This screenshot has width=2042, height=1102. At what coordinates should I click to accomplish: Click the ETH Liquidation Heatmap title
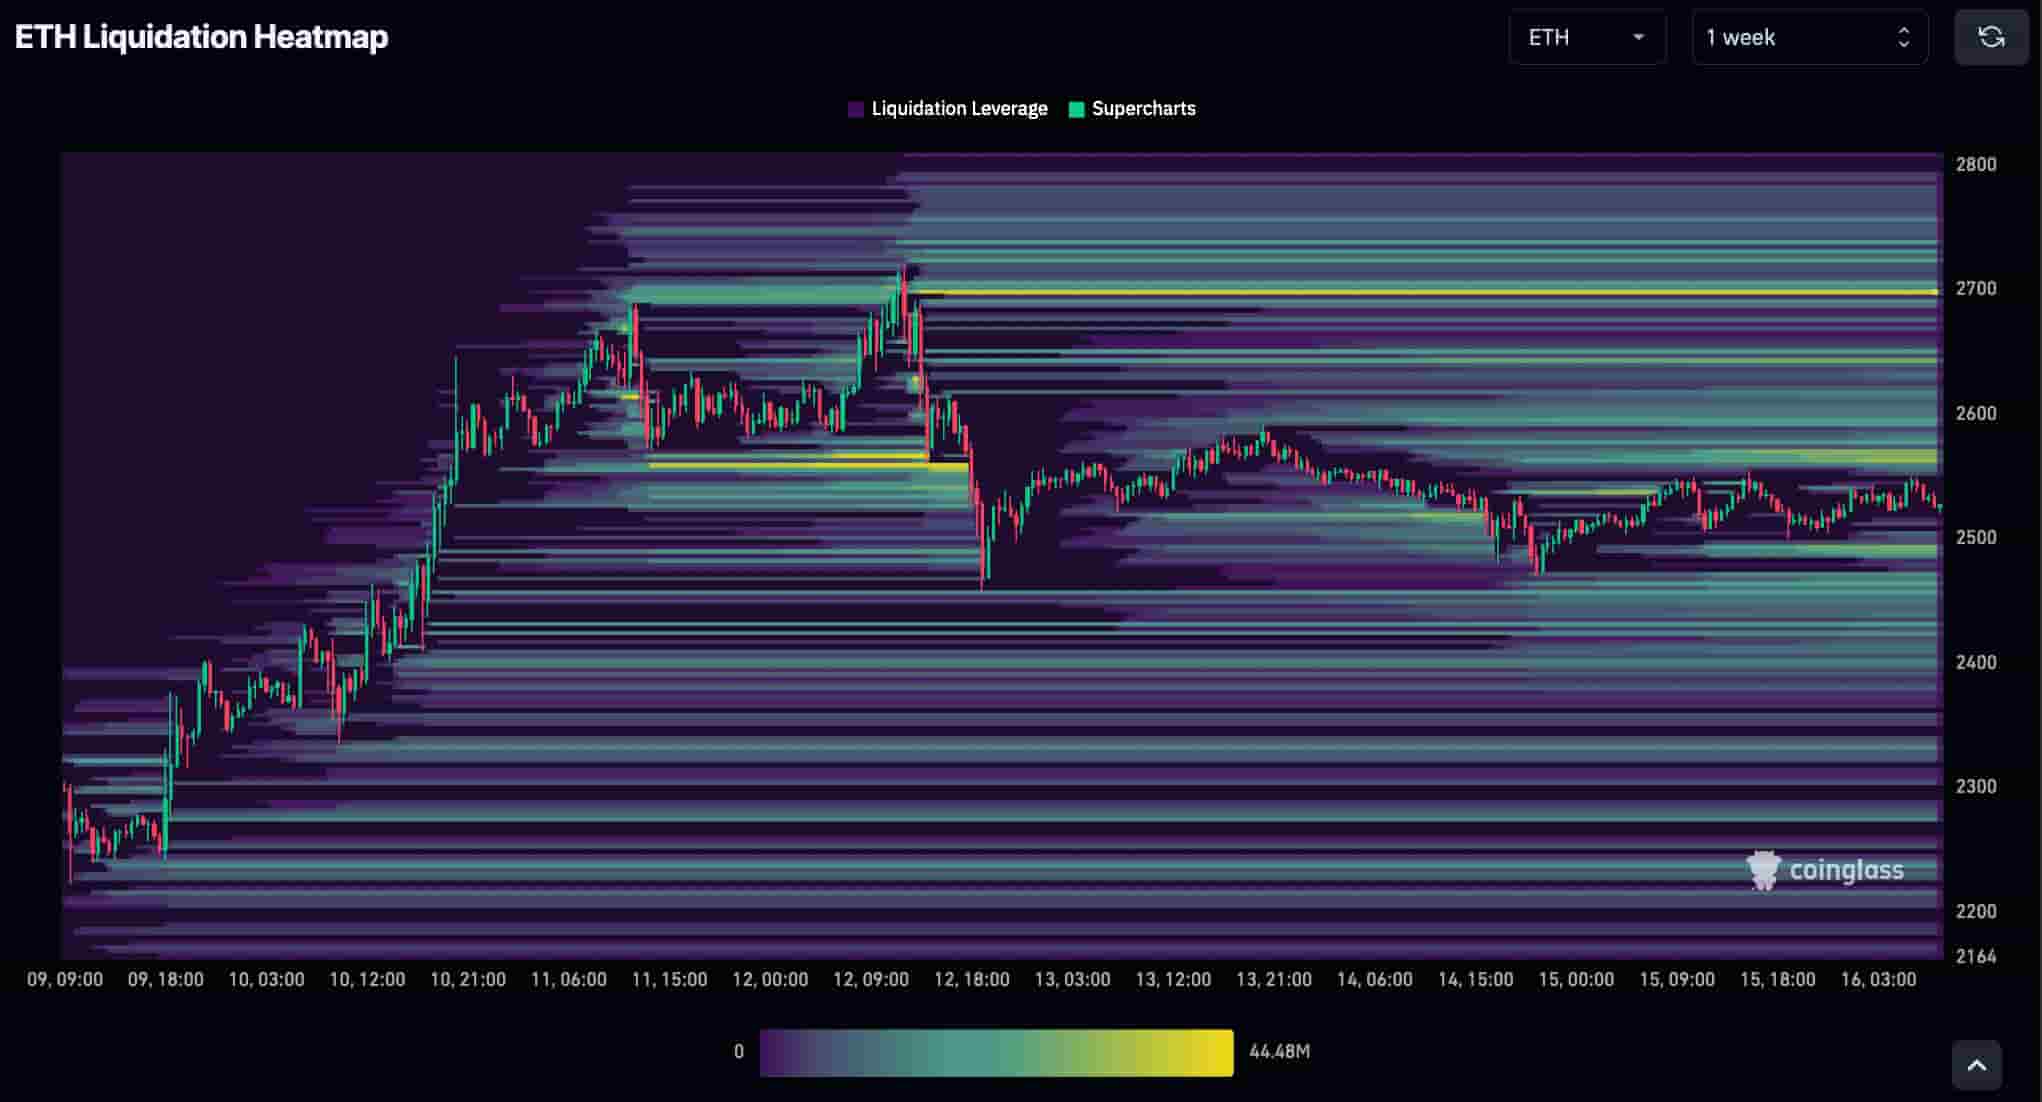201,37
